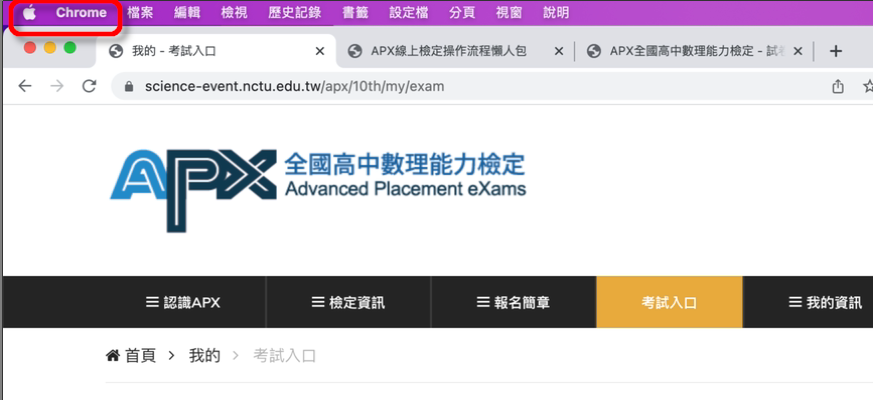Click the yellow minimize window button

click(50, 48)
